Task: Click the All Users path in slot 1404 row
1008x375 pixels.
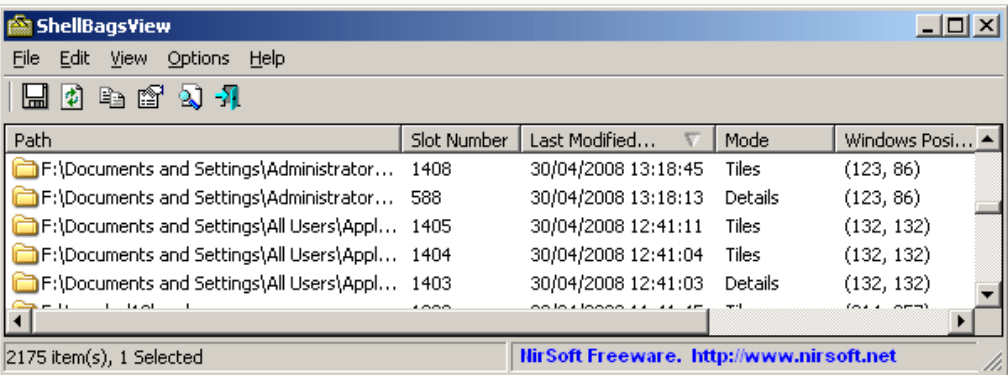Action: point(219,255)
